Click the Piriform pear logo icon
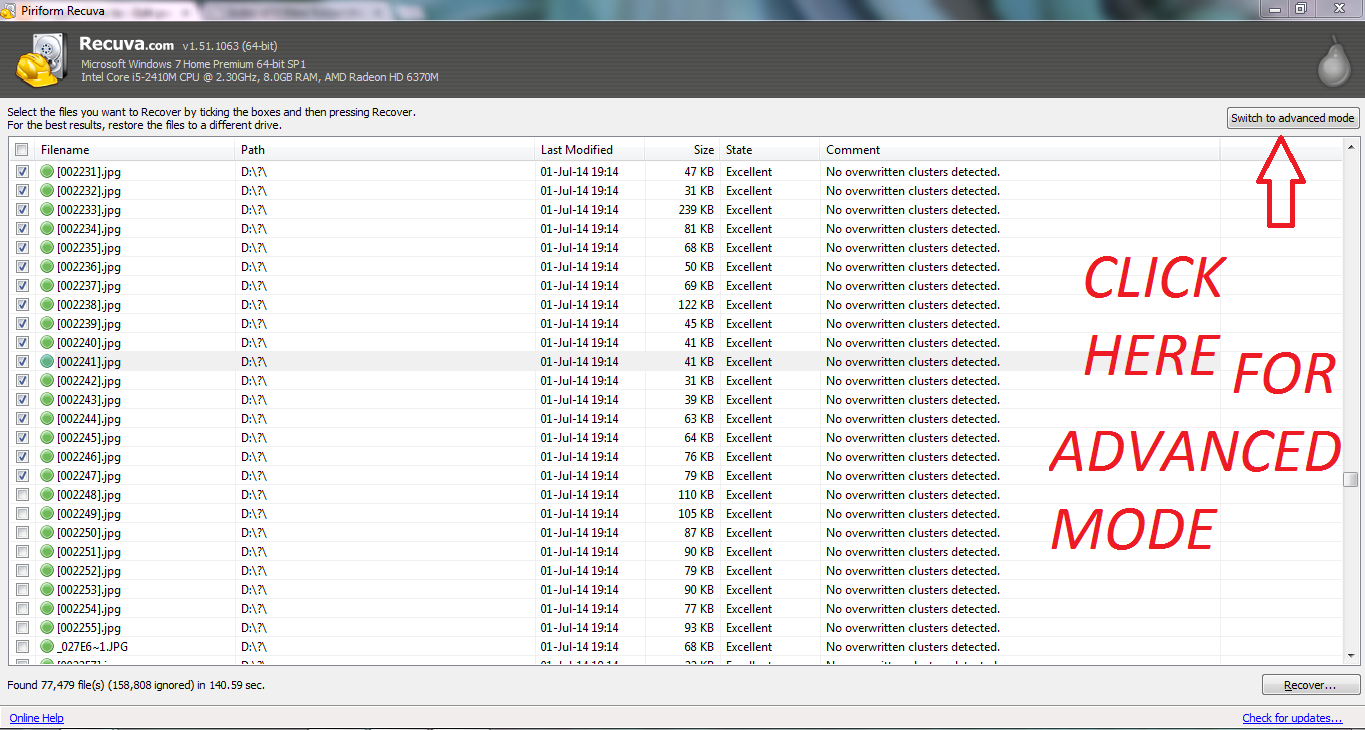1365x730 pixels. pyautogui.click(x=1336, y=61)
